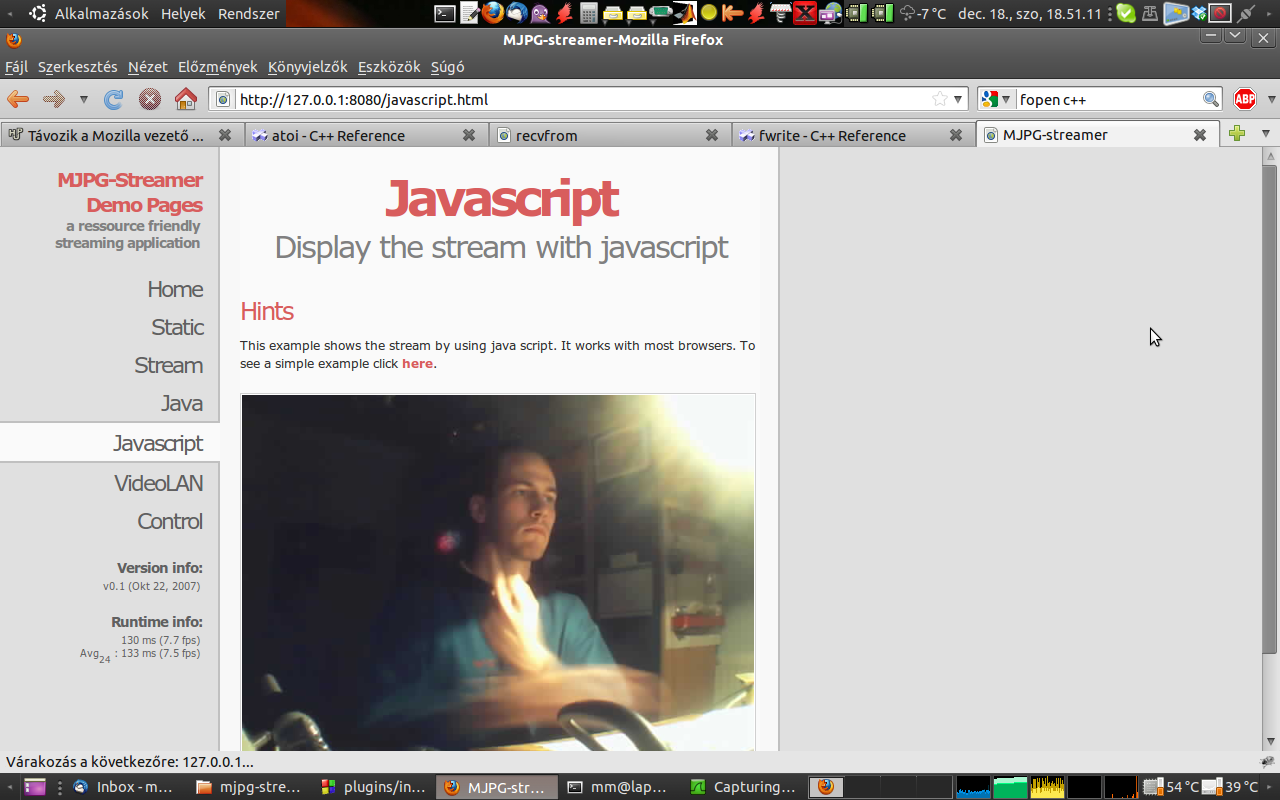Open the Stream page link

168,365
